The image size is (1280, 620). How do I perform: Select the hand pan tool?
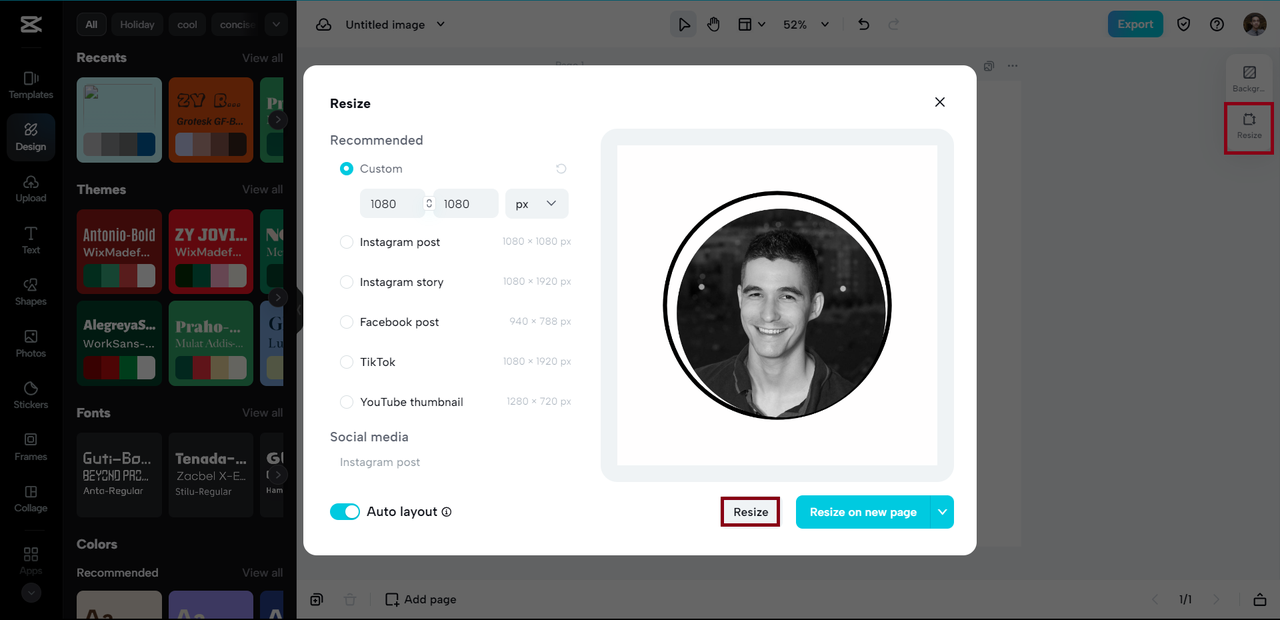tap(713, 24)
